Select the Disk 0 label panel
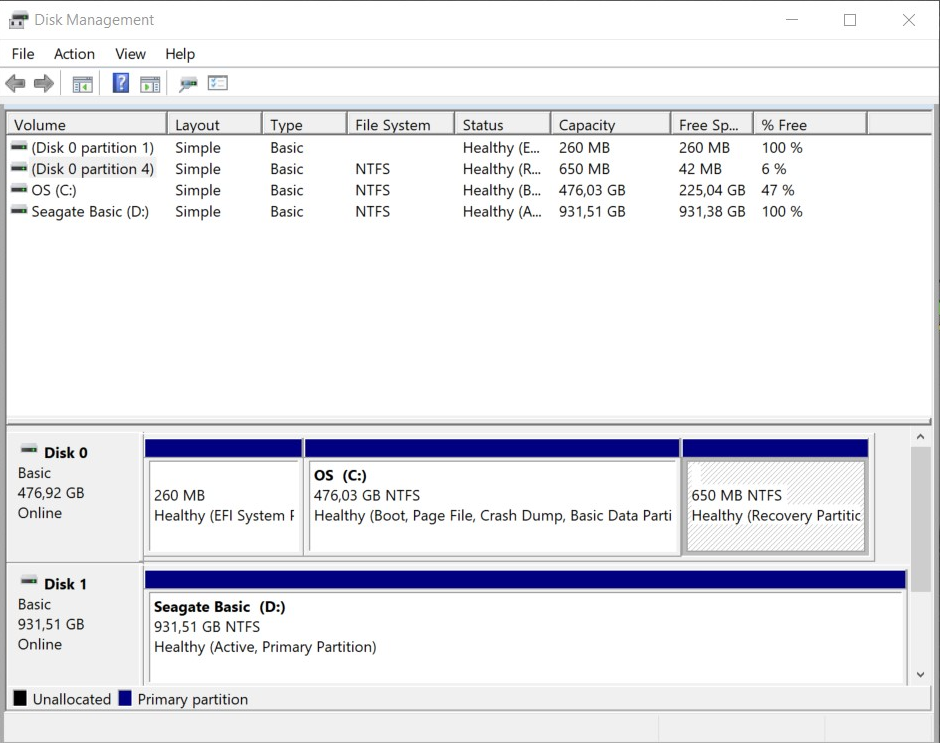The width and height of the screenshot is (940, 743). tap(74, 497)
